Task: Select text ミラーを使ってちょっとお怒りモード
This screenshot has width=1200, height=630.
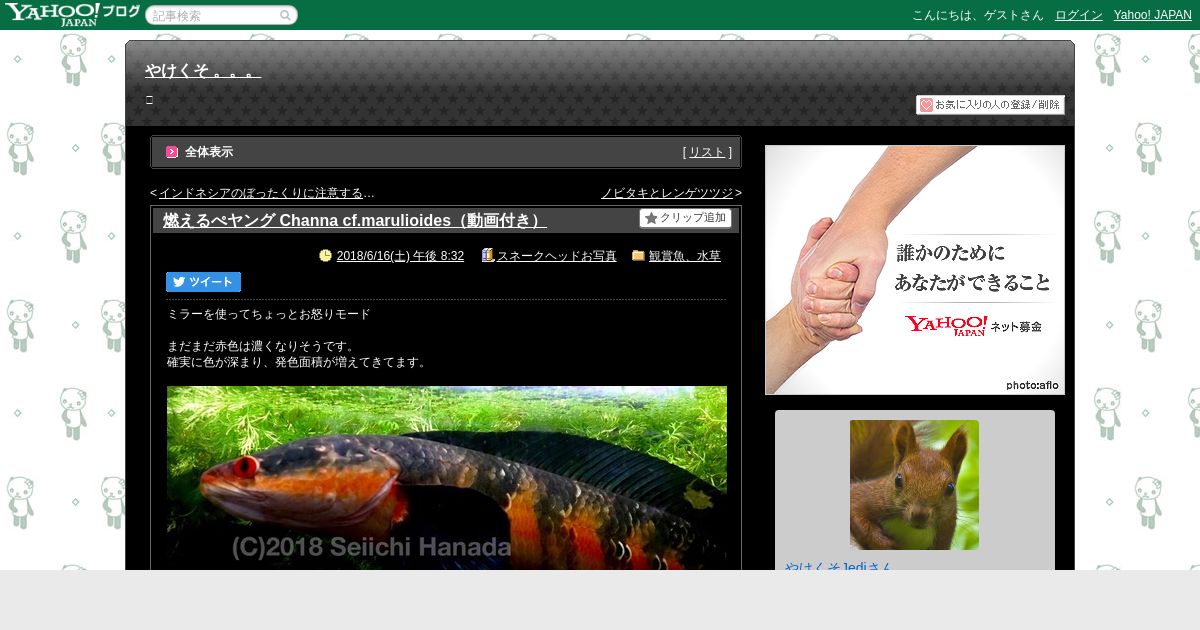Action: [269, 314]
